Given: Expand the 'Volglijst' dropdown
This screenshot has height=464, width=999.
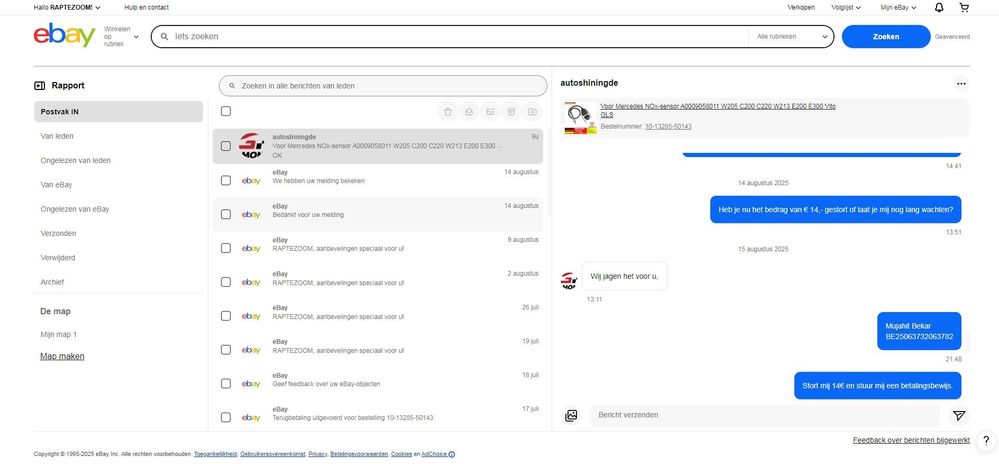Looking at the screenshot, I should click(x=846, y=7).
